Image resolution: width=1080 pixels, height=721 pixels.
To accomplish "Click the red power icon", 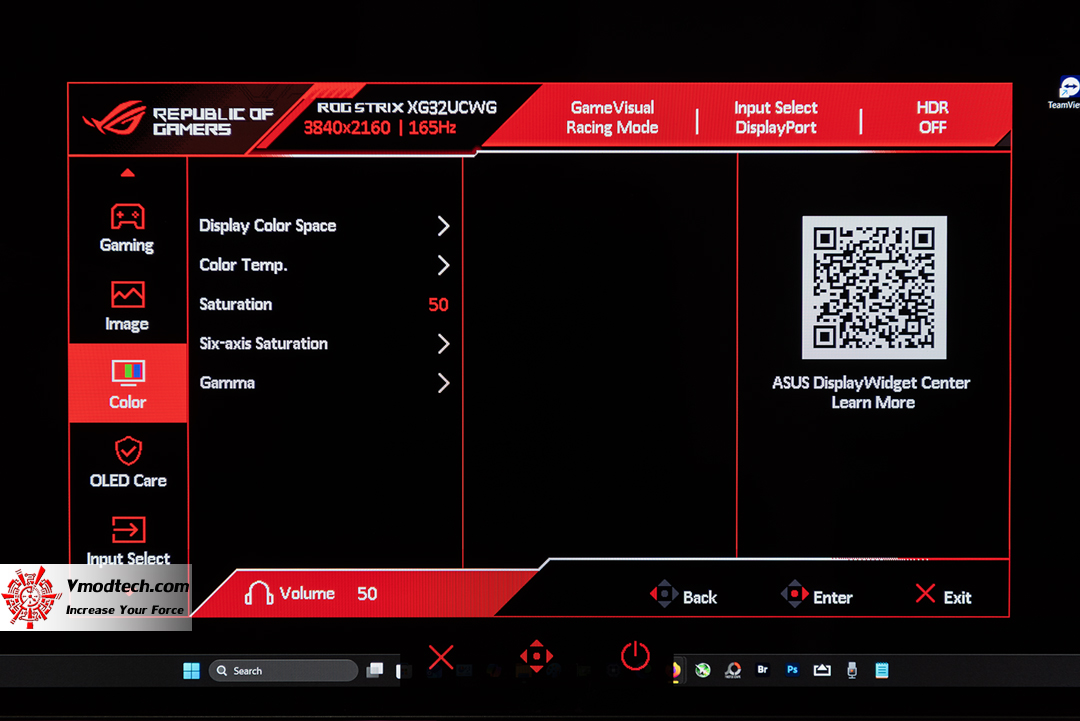I will click(635, 656).
